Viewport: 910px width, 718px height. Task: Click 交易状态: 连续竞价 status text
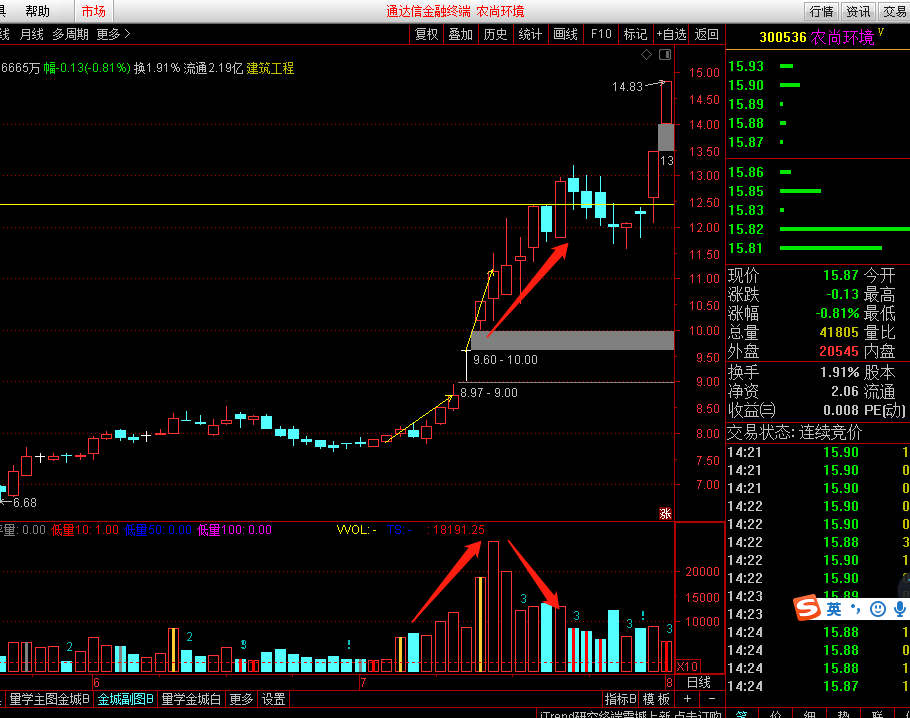point(794,432)
